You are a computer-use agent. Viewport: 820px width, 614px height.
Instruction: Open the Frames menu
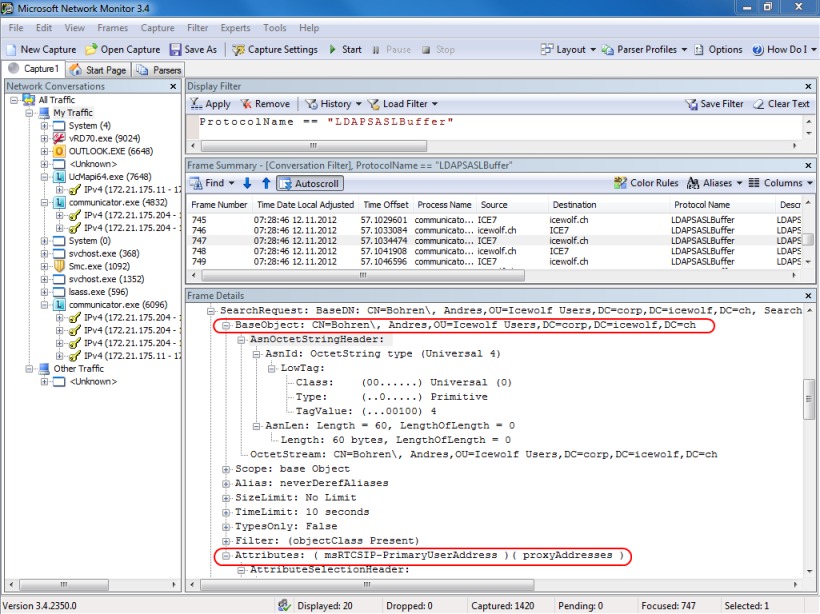tap(112, 28)
